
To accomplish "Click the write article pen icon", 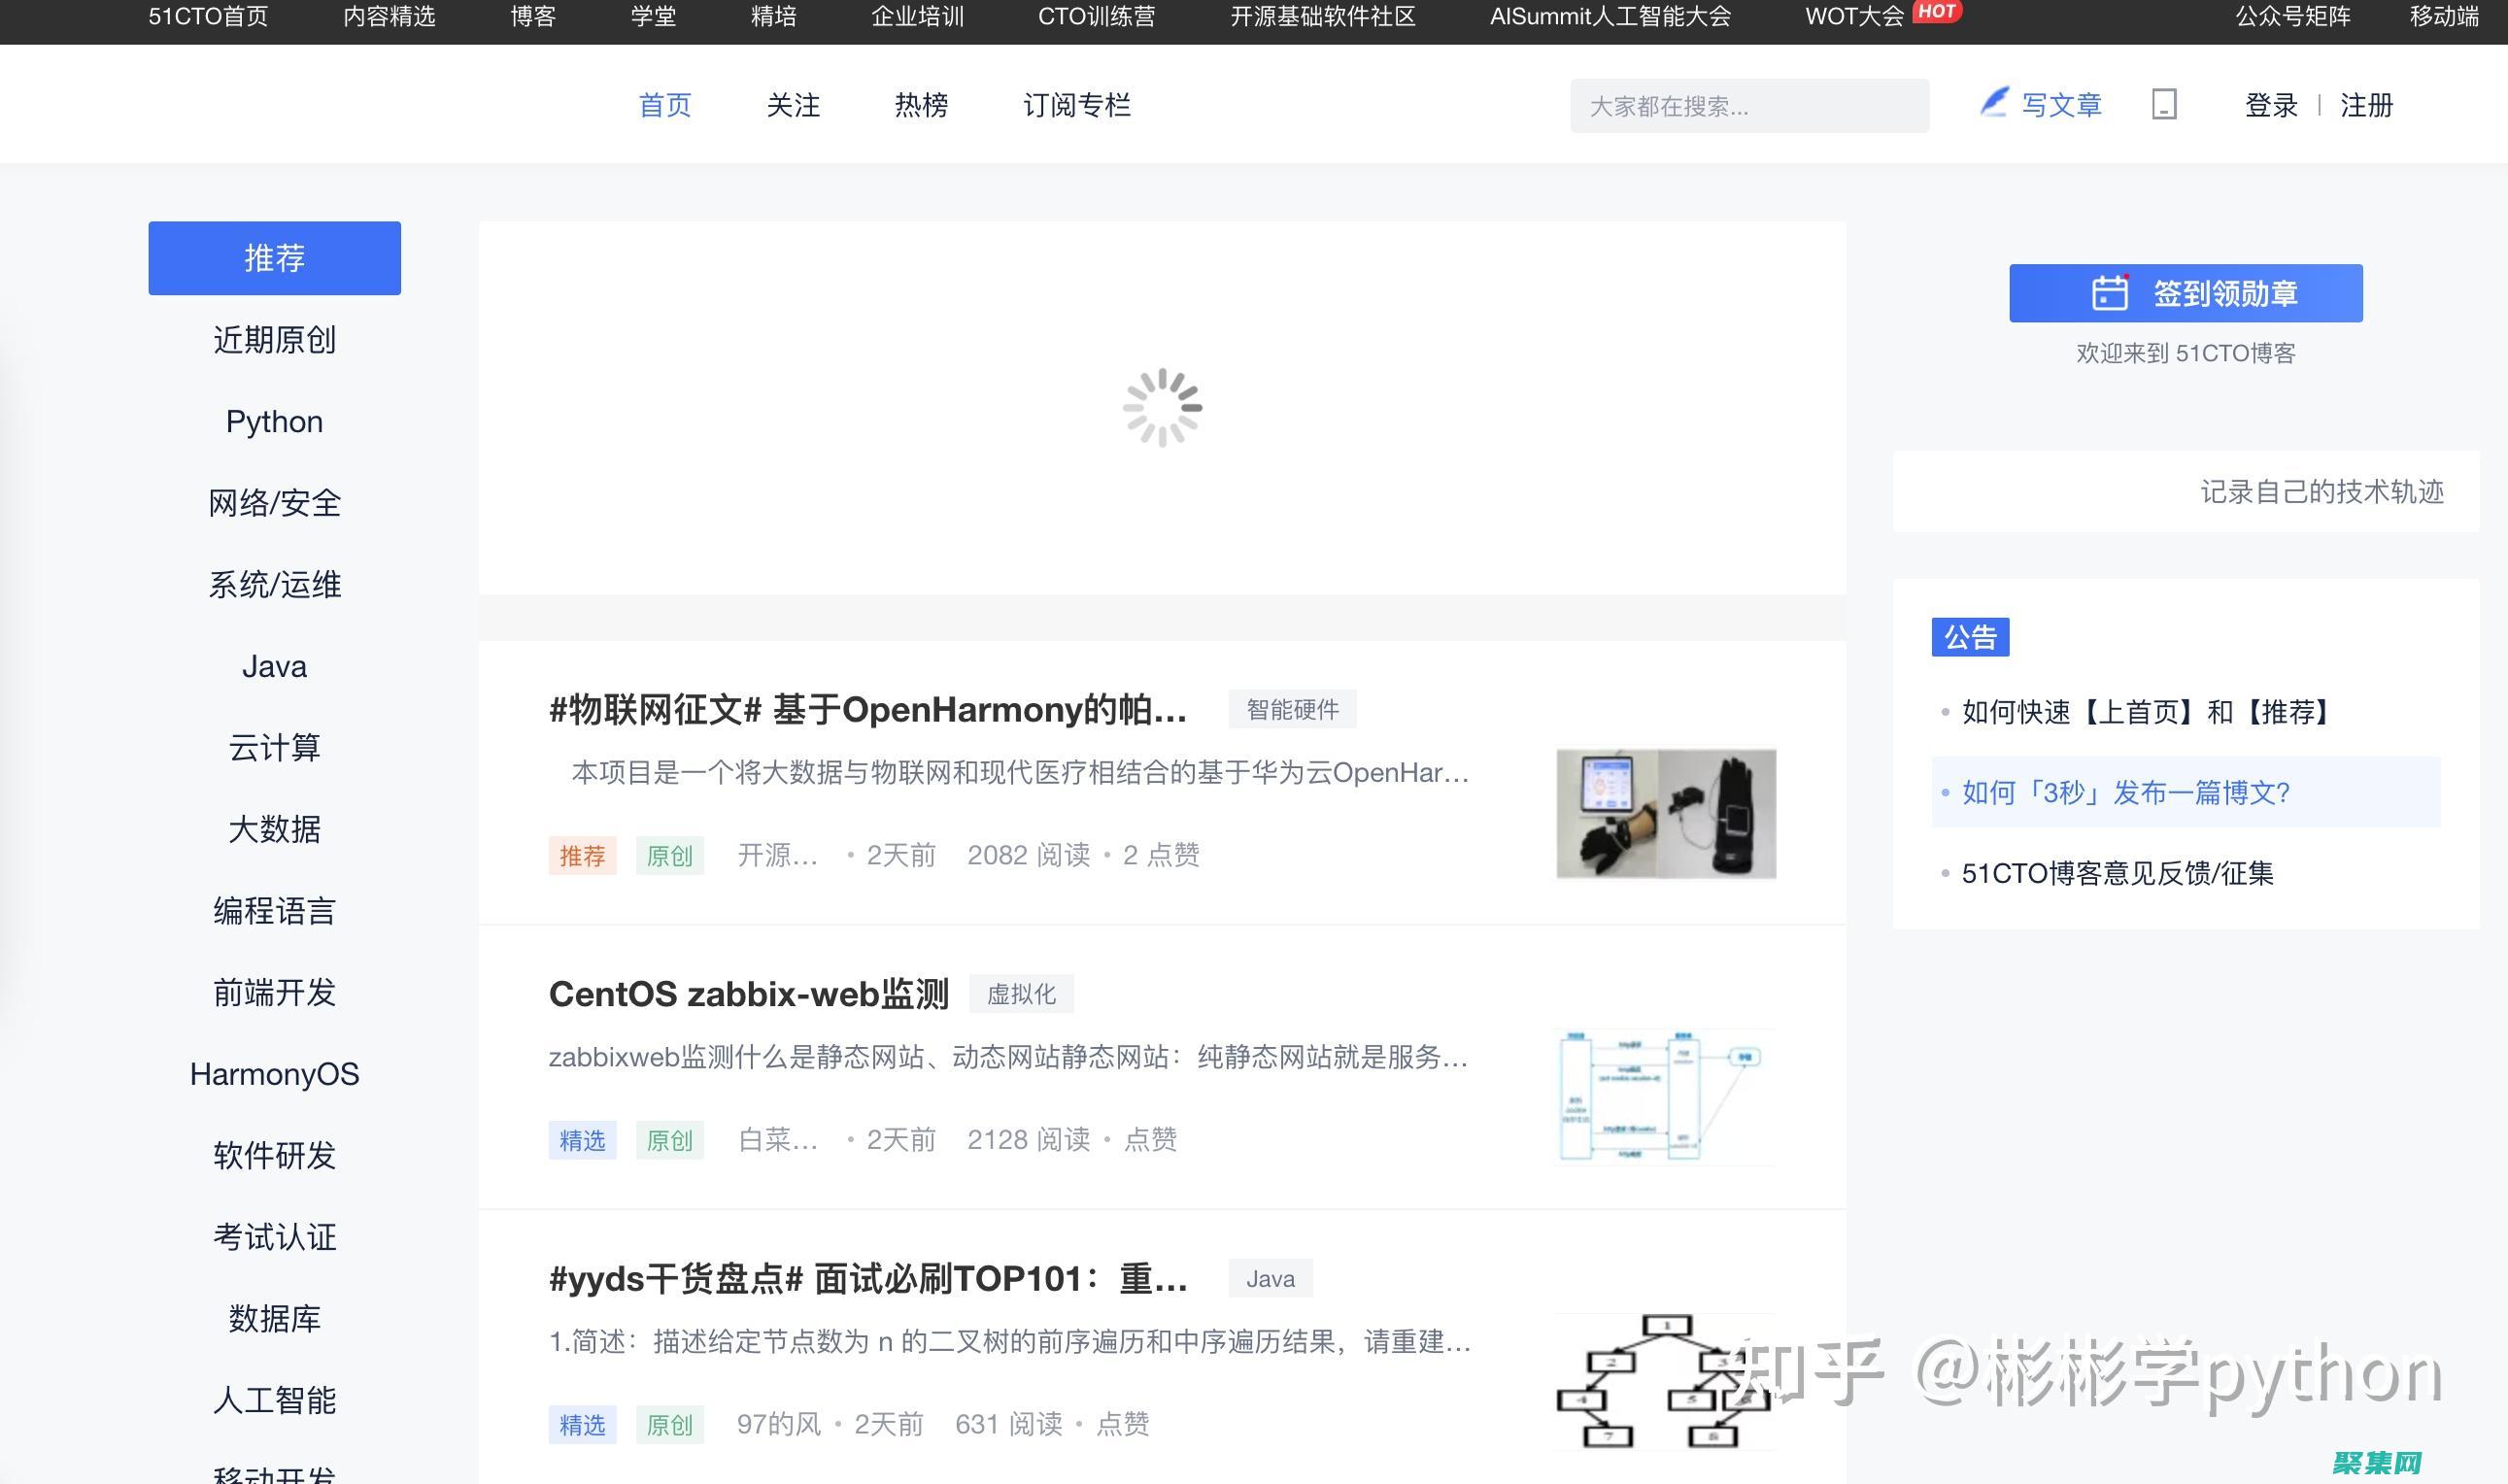I will (x=1994, y=103).
